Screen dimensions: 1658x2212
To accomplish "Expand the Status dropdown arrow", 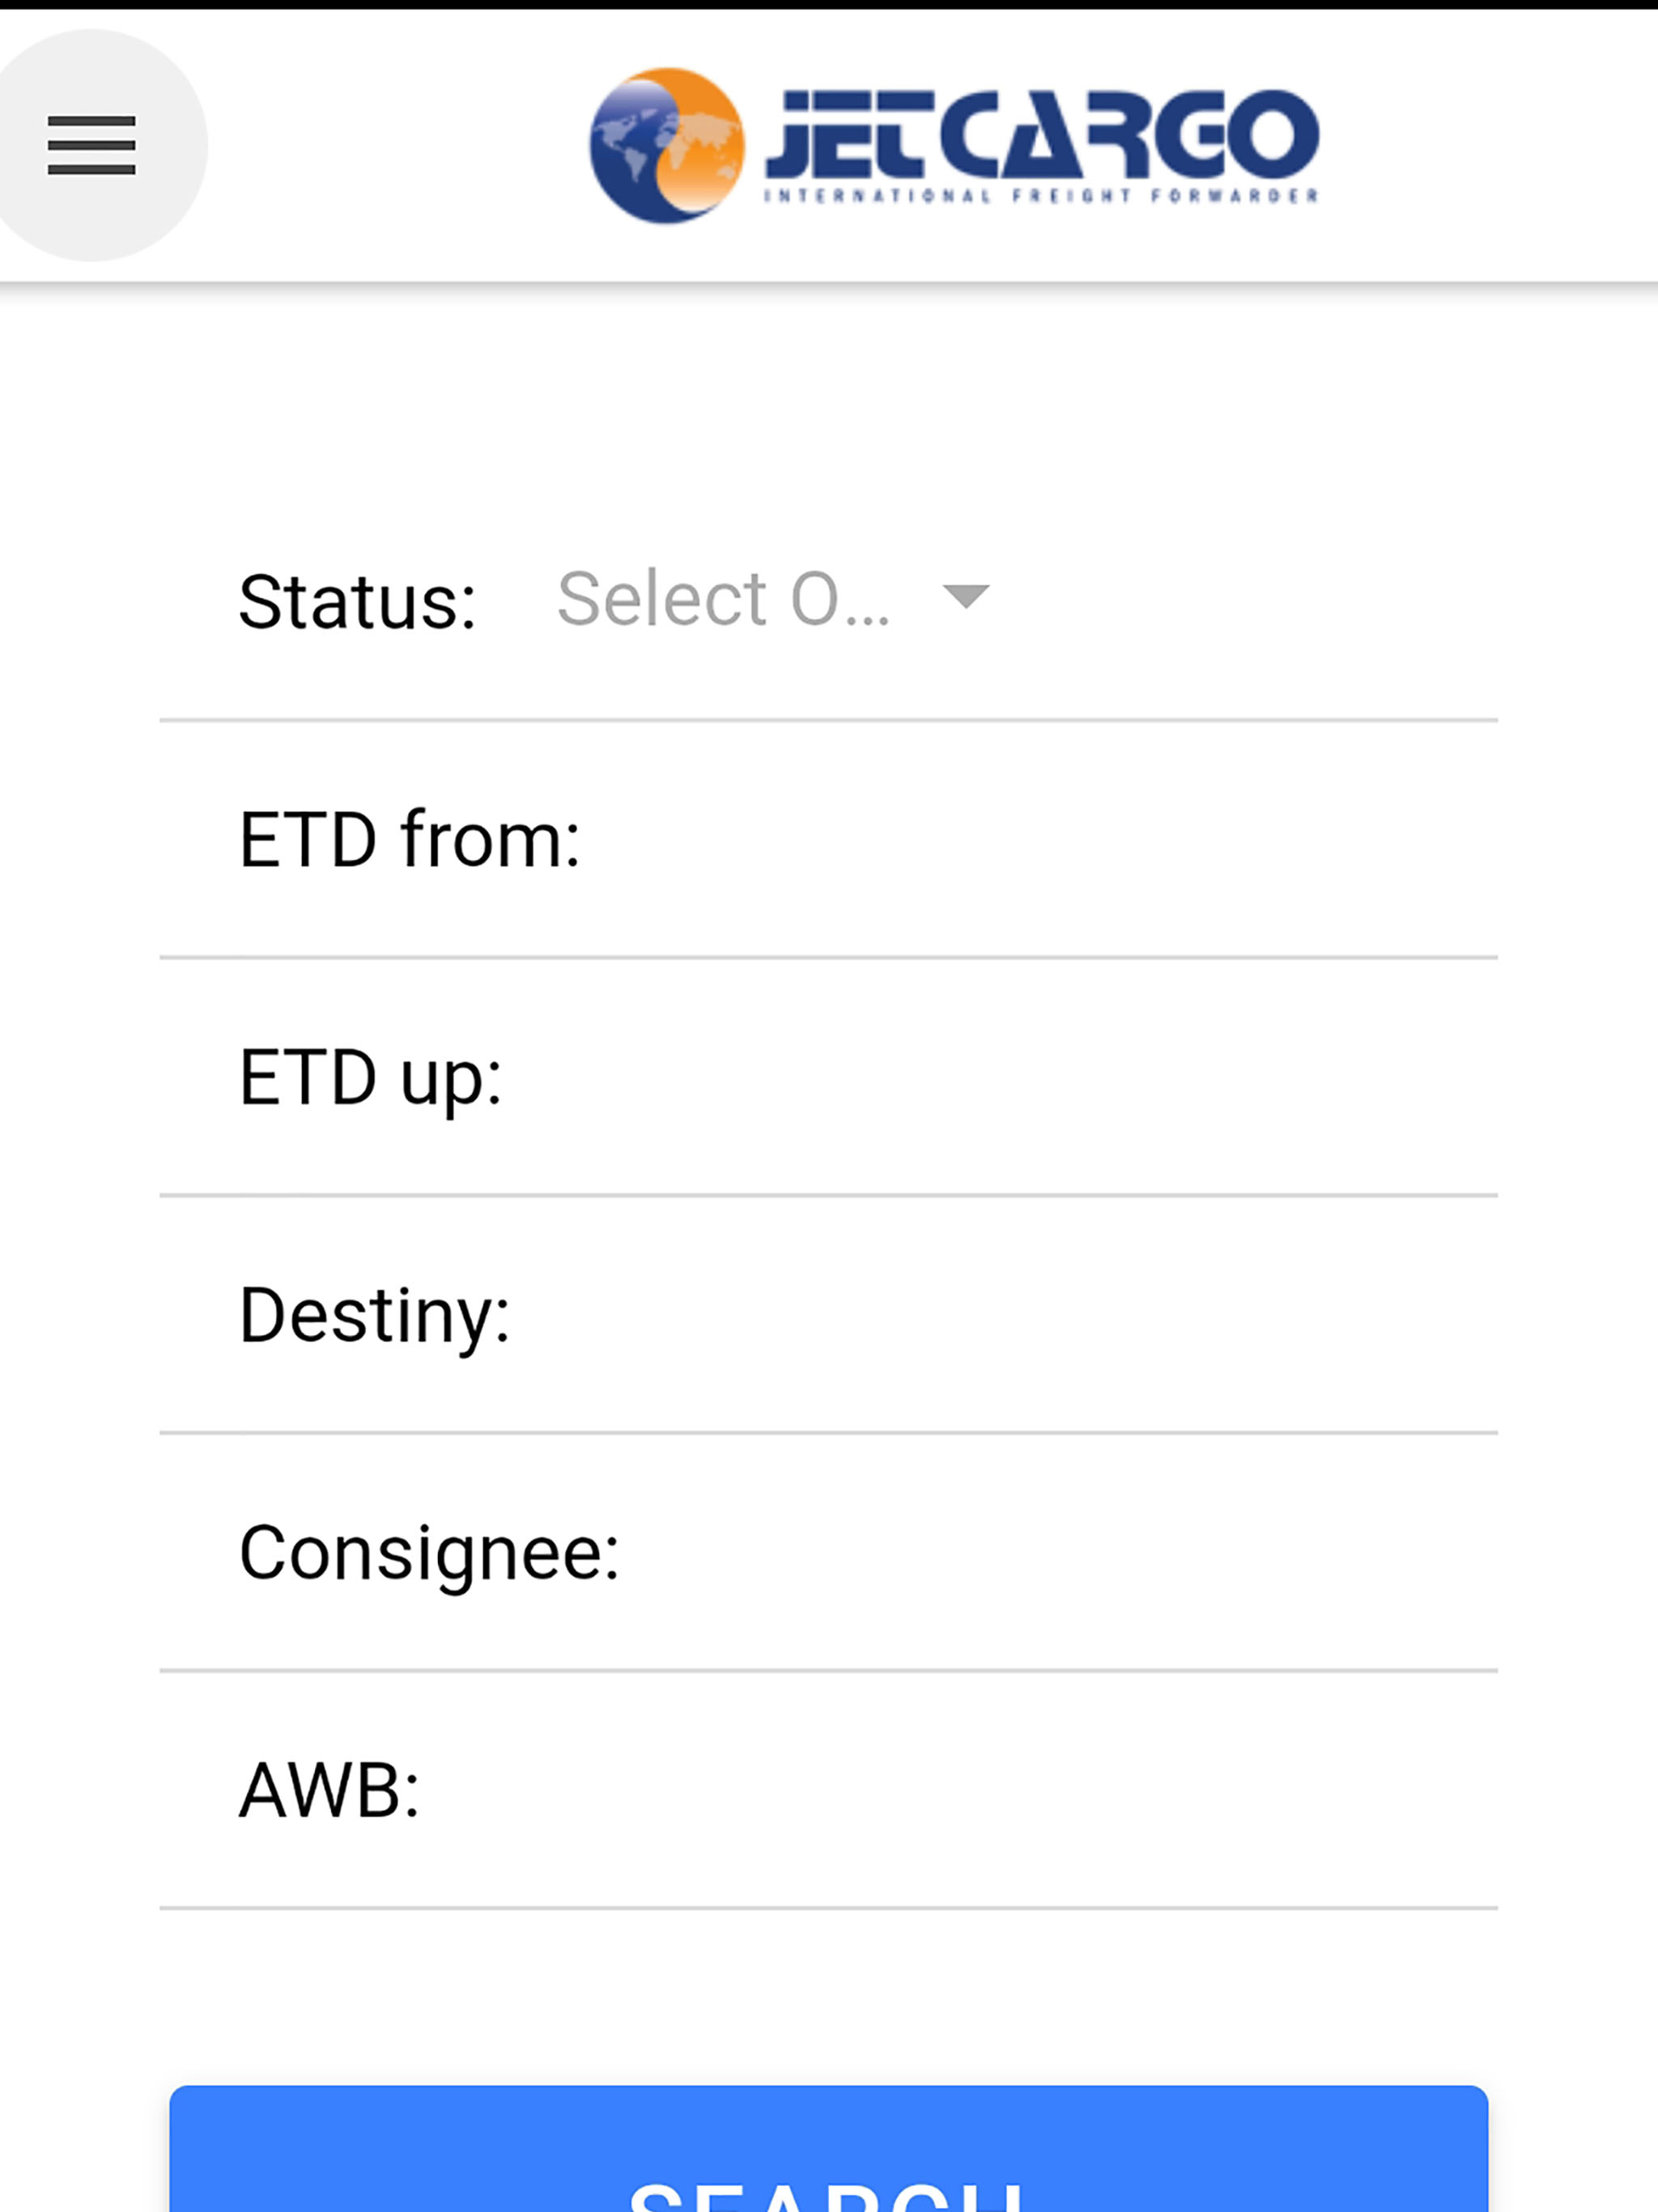I will click(966, 597).
